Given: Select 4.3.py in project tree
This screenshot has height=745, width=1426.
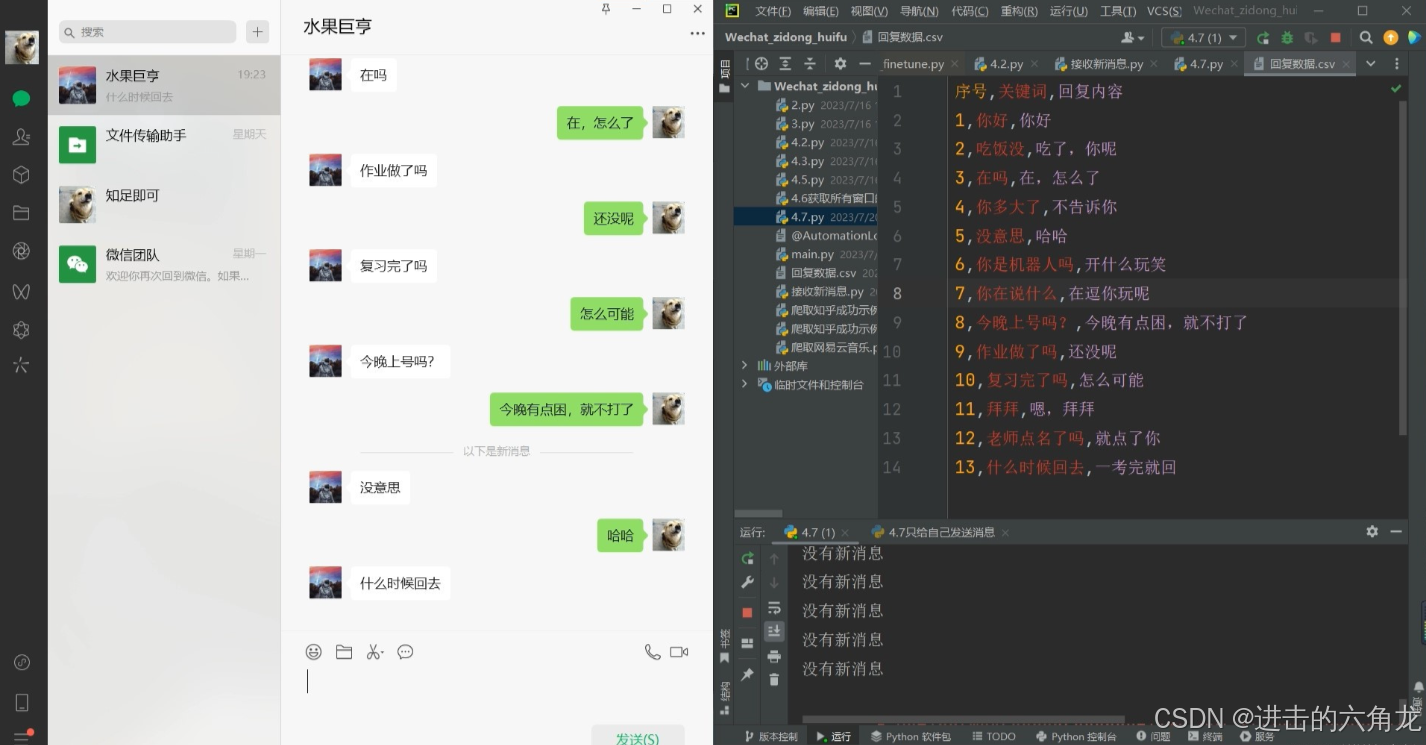Looking at the screenshot, I should (807, 161).
